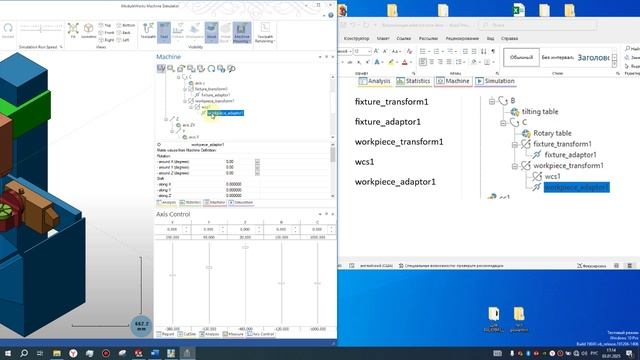The image size is (640, 360).
Task: Open Measure tab at bottom
Action: pyautogui.click(x=233, y=334)
